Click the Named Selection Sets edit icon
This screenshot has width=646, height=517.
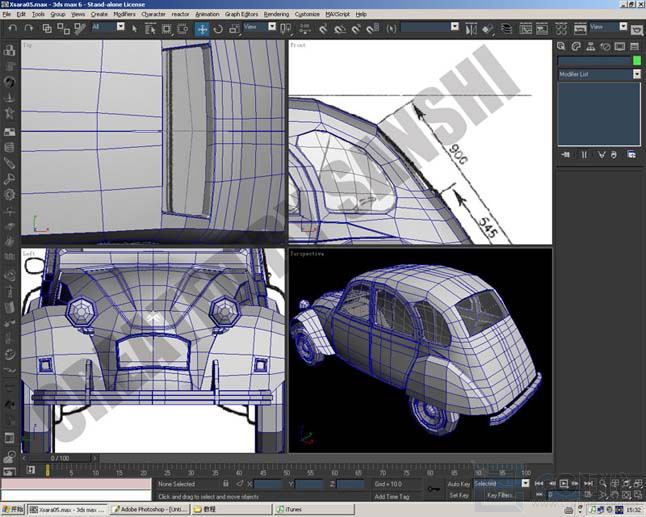click(391, 28)
